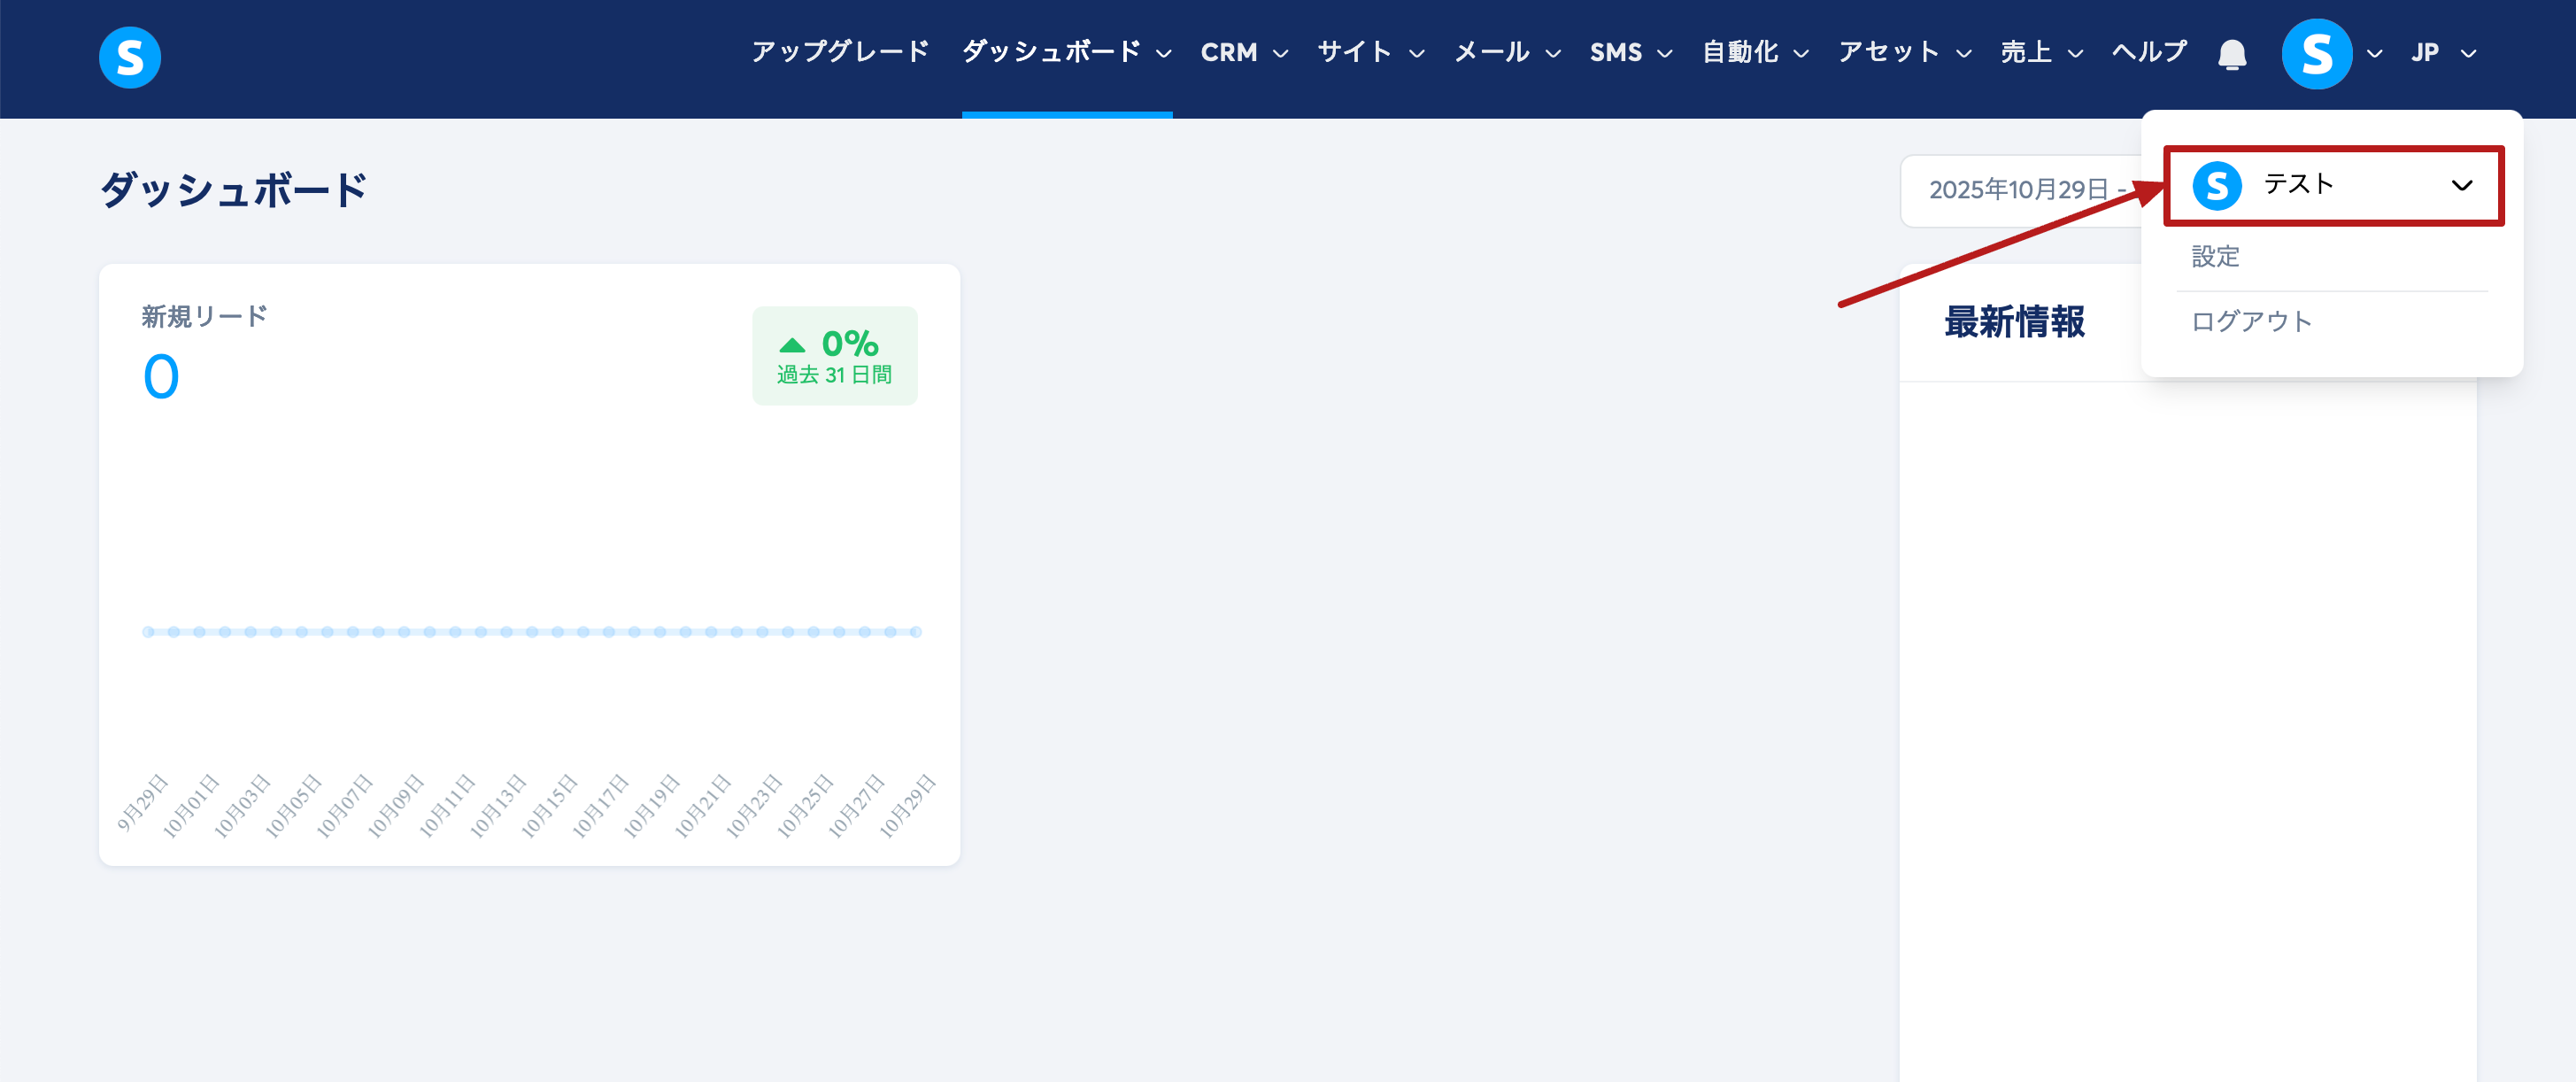Screen dimensions: 2576x1082
Task: Choose ログアウト from the profile menu
Action: (2251, 322)
